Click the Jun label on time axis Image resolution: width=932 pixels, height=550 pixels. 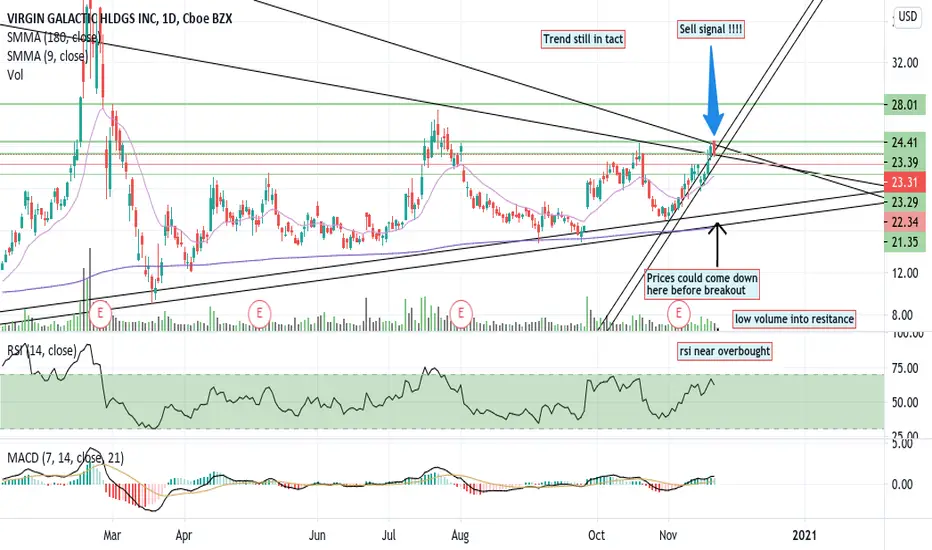pyautogui.click(x=317, y=535)
